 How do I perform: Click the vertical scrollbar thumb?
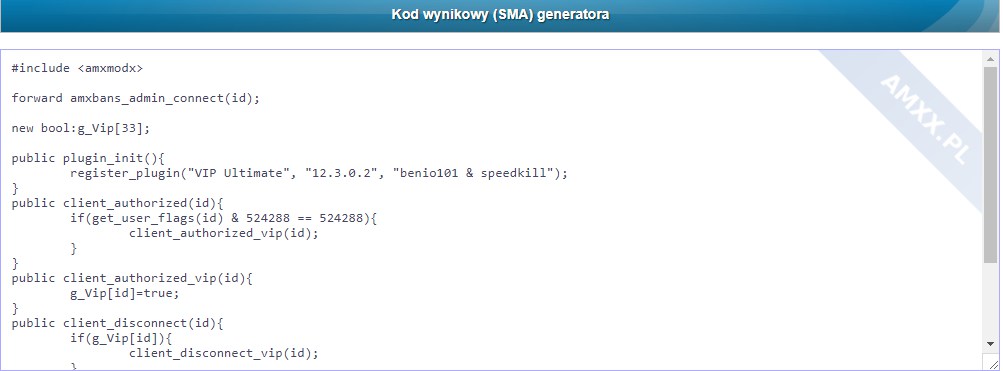pos(990,164)
